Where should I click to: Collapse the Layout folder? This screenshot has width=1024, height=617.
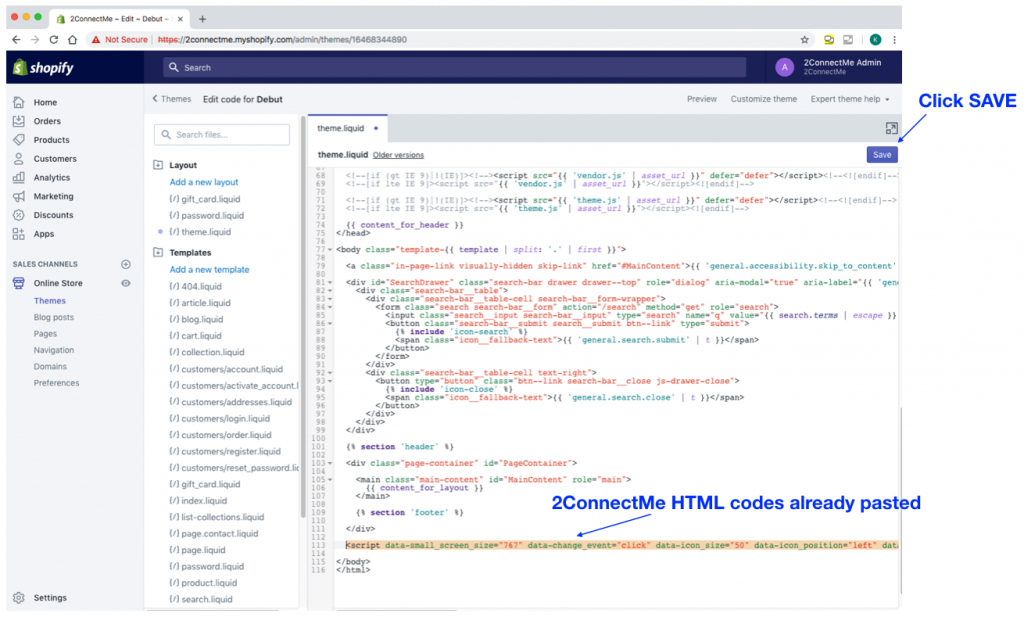point(158,165)
